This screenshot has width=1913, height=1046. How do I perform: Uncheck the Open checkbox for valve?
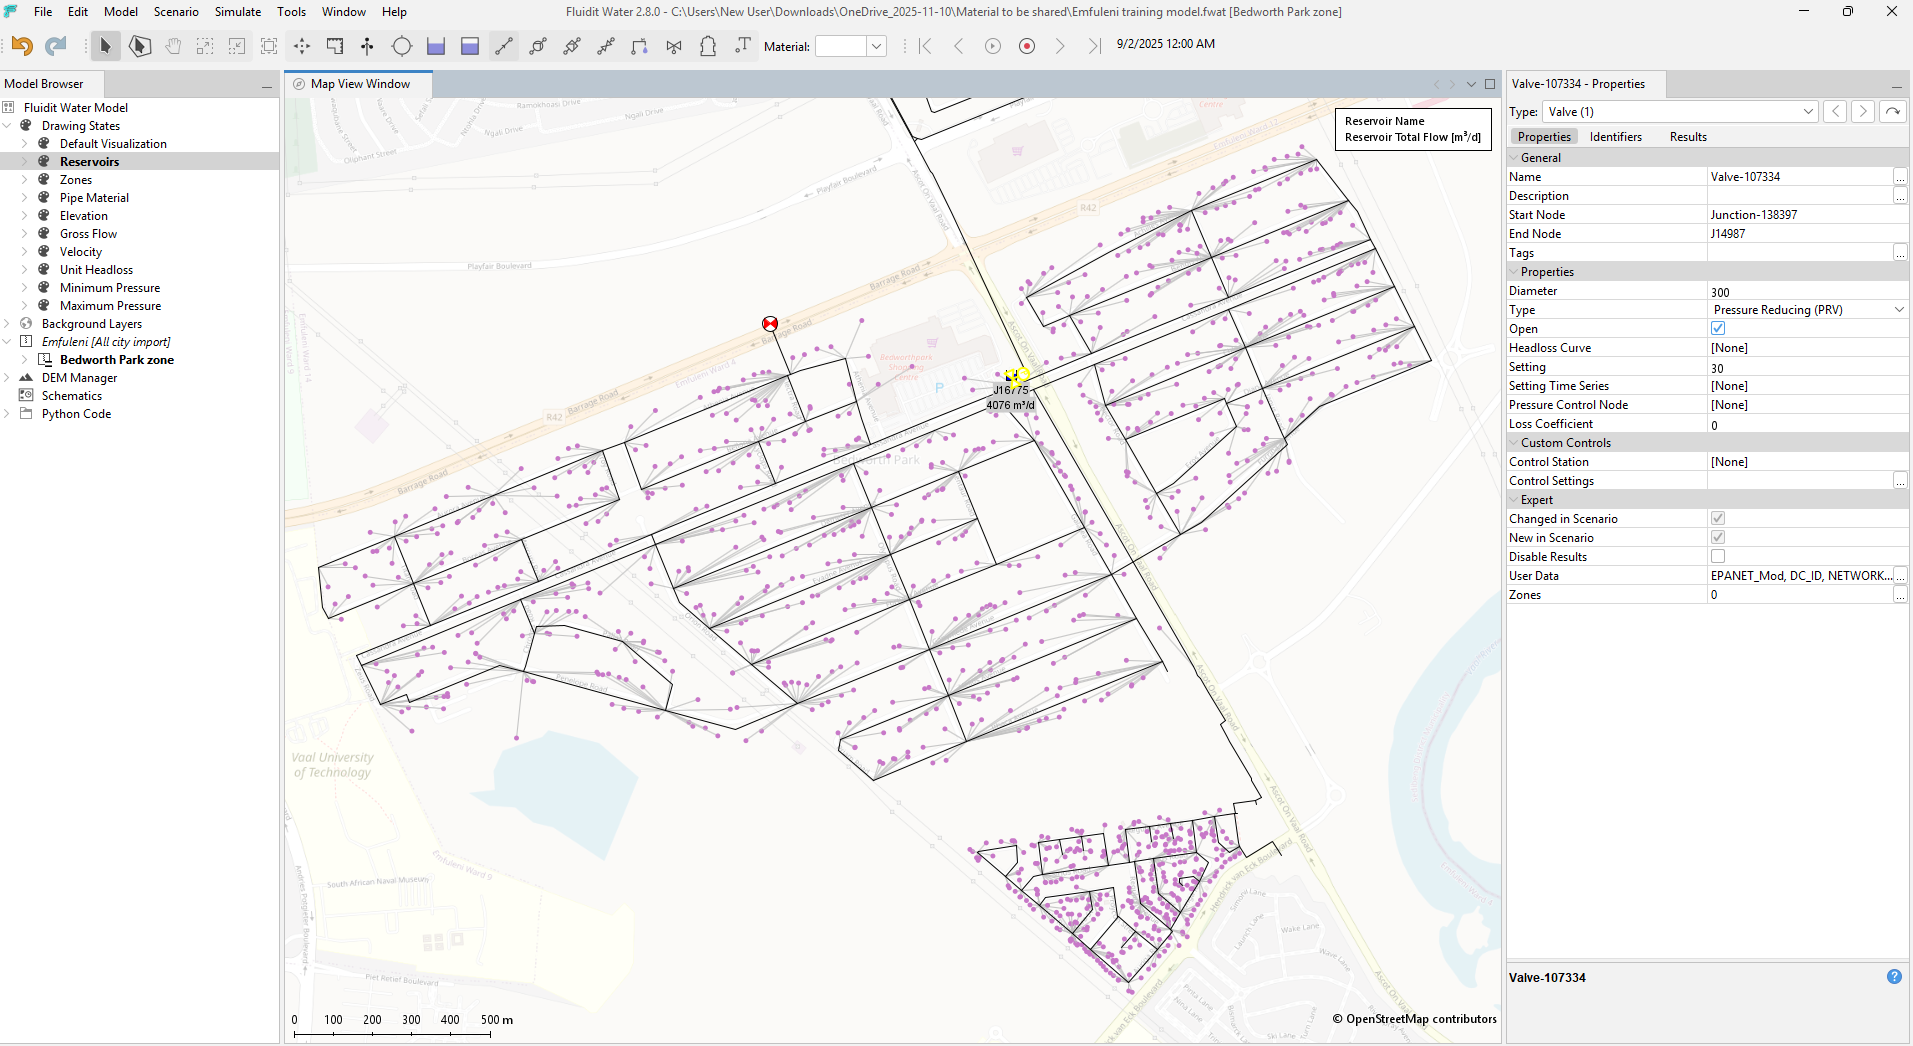point(1718,329)
